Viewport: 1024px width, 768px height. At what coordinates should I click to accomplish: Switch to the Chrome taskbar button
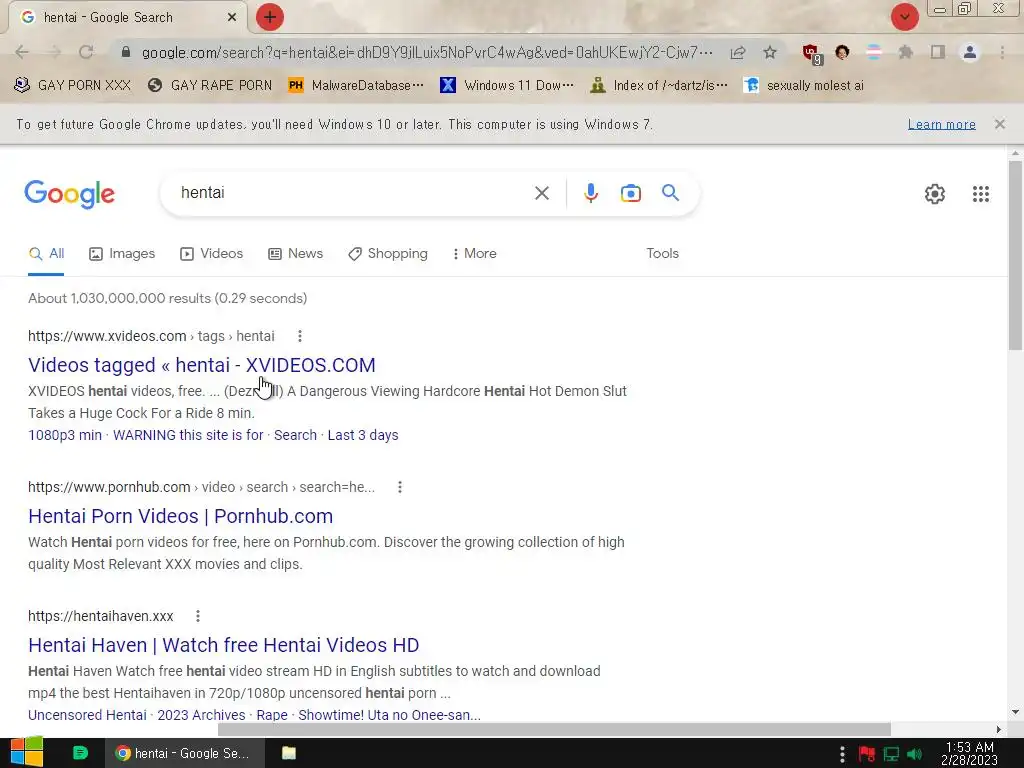[185, 753]
